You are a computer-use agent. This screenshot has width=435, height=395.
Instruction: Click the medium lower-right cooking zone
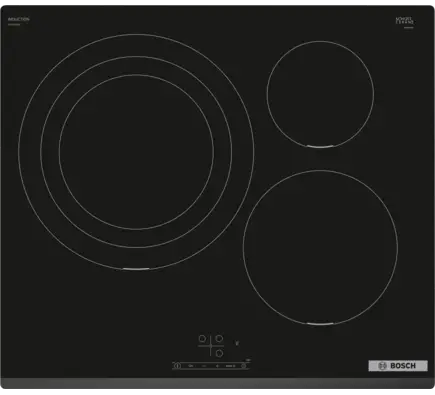(320, 247)
